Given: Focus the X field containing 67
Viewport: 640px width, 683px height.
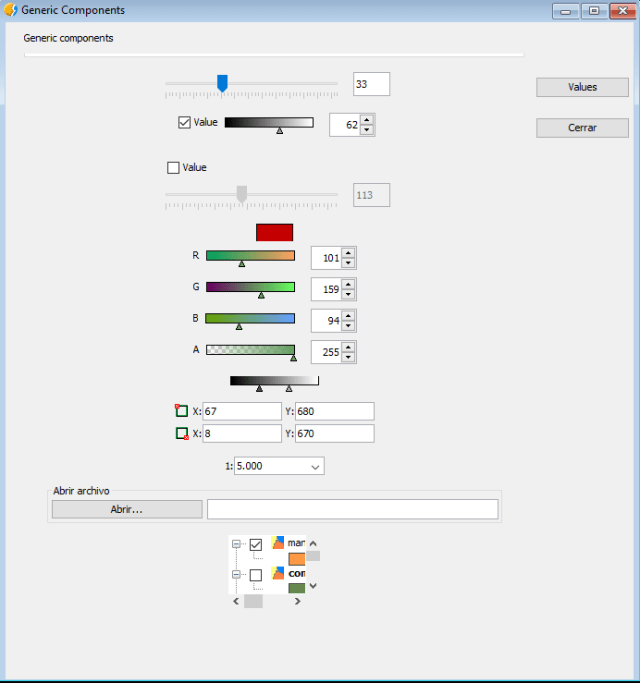Looking at the screenshot, I should (242, 411).
